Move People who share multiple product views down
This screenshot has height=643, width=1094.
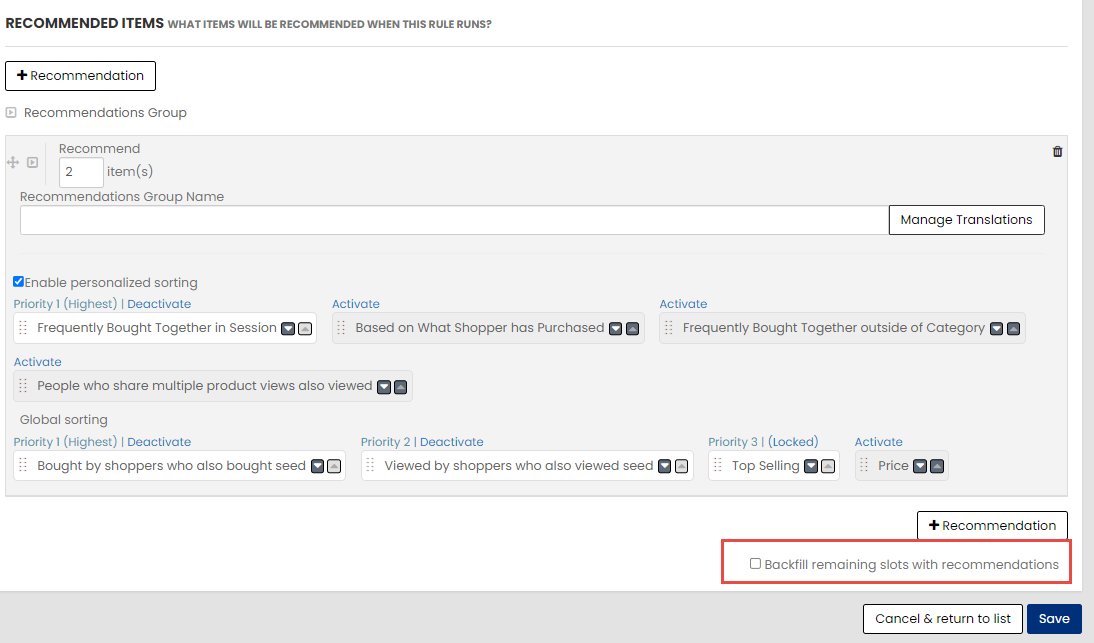pos(384,387)
